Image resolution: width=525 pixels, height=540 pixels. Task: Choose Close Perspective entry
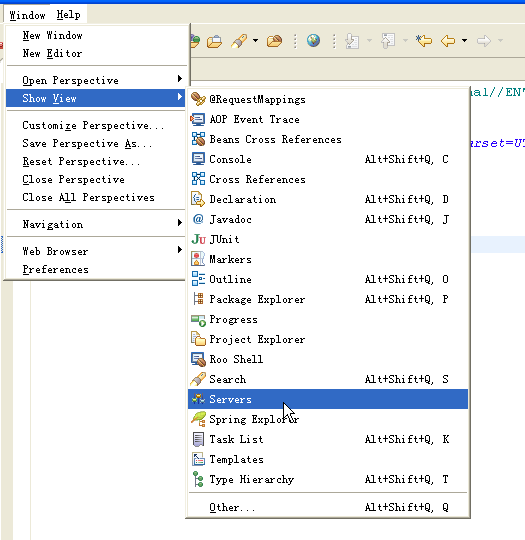96,179
